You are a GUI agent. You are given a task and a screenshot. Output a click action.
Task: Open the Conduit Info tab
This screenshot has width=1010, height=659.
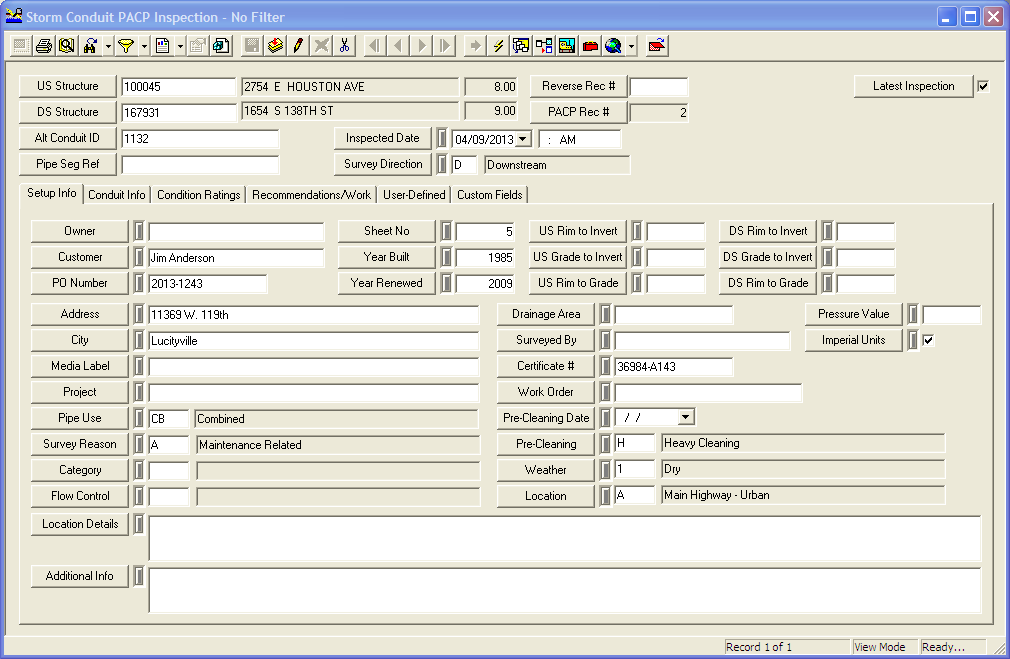116,194
